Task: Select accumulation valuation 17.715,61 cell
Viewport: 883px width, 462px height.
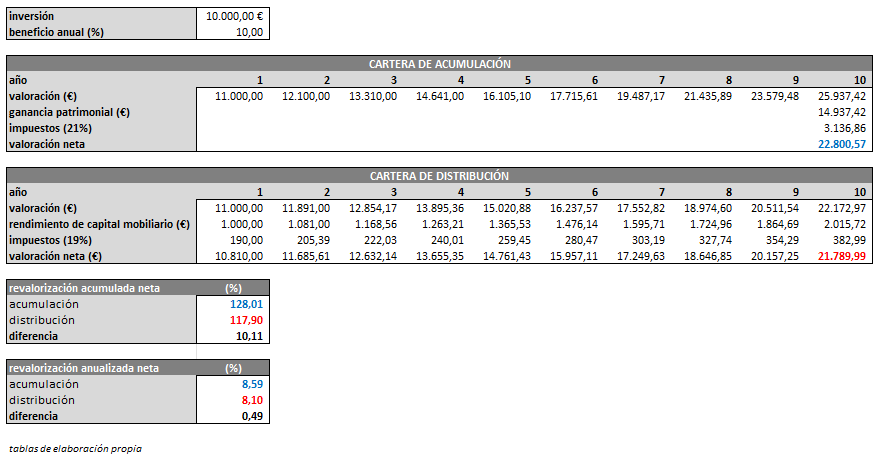Action: pyautogui.click(x=574, y=96)
